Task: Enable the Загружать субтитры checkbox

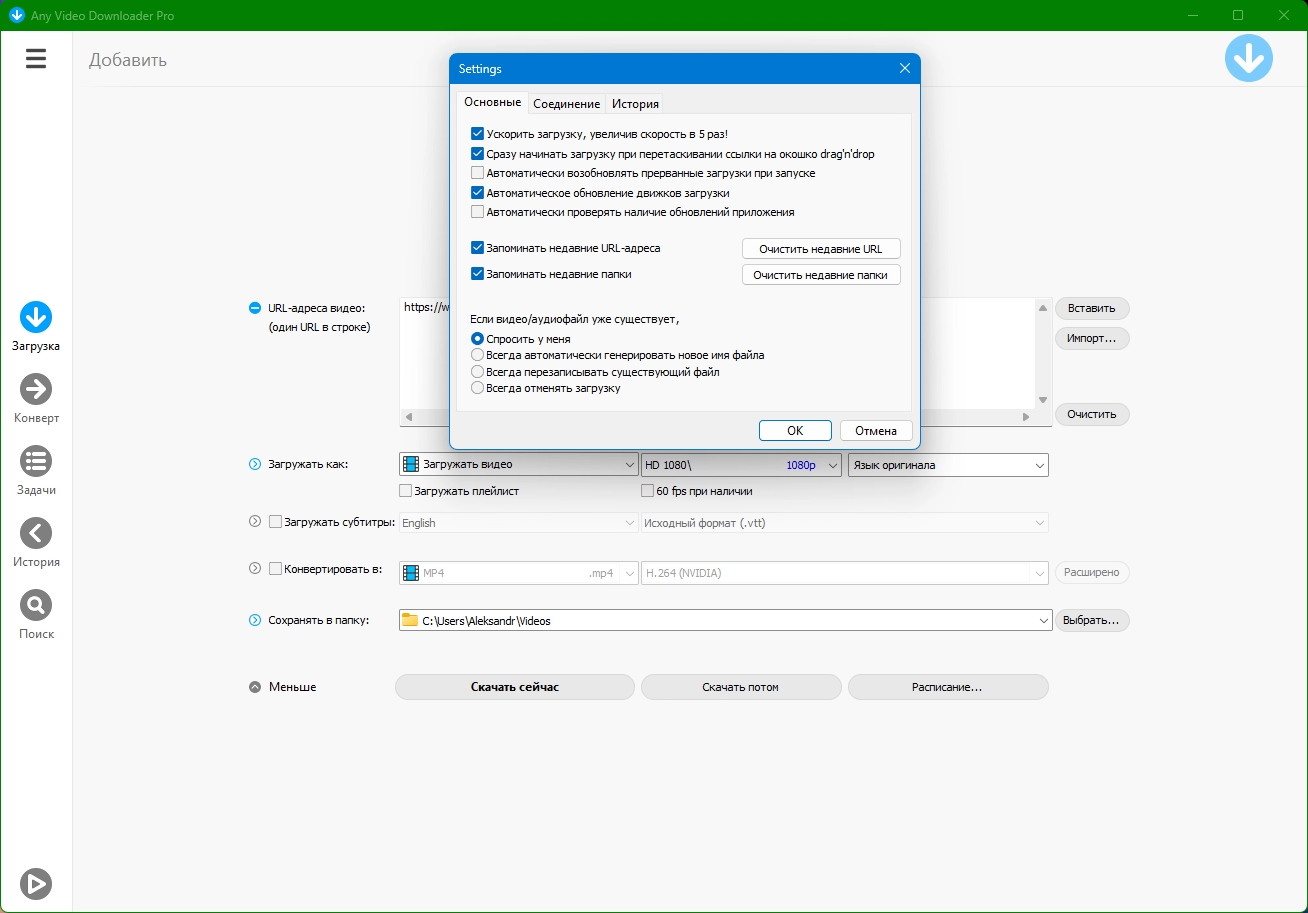Action: point(275,522)
